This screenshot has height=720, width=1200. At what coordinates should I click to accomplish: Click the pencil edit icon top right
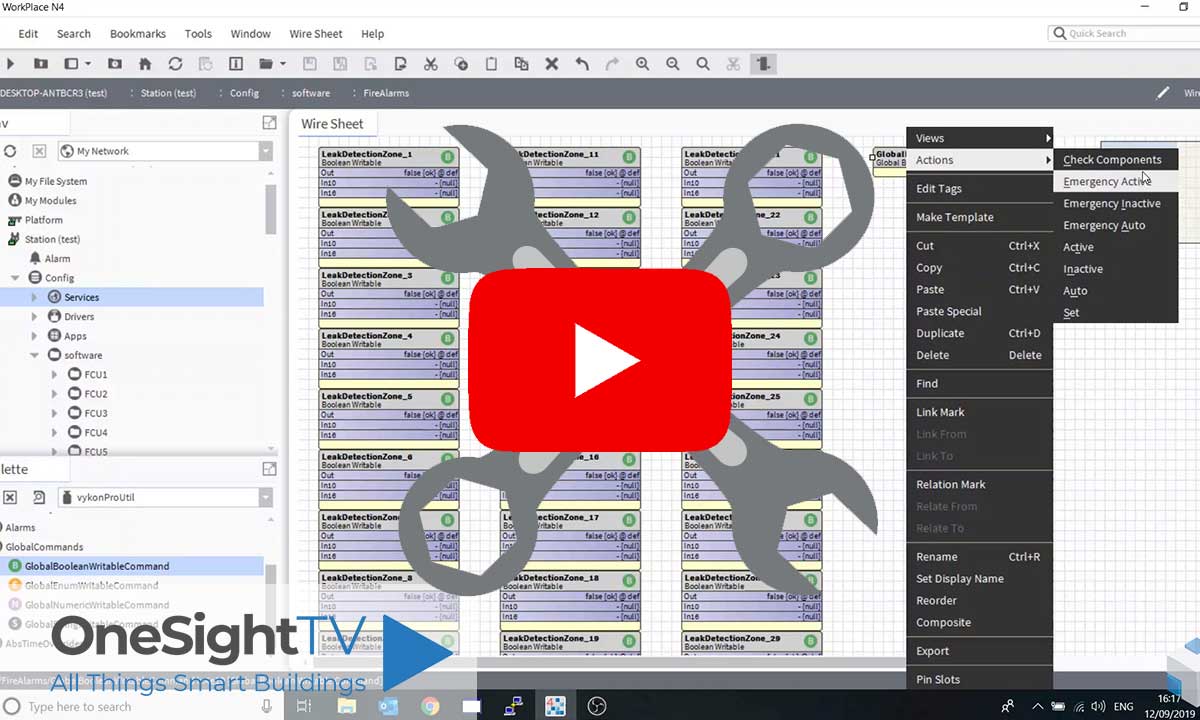coord(1163,92)
